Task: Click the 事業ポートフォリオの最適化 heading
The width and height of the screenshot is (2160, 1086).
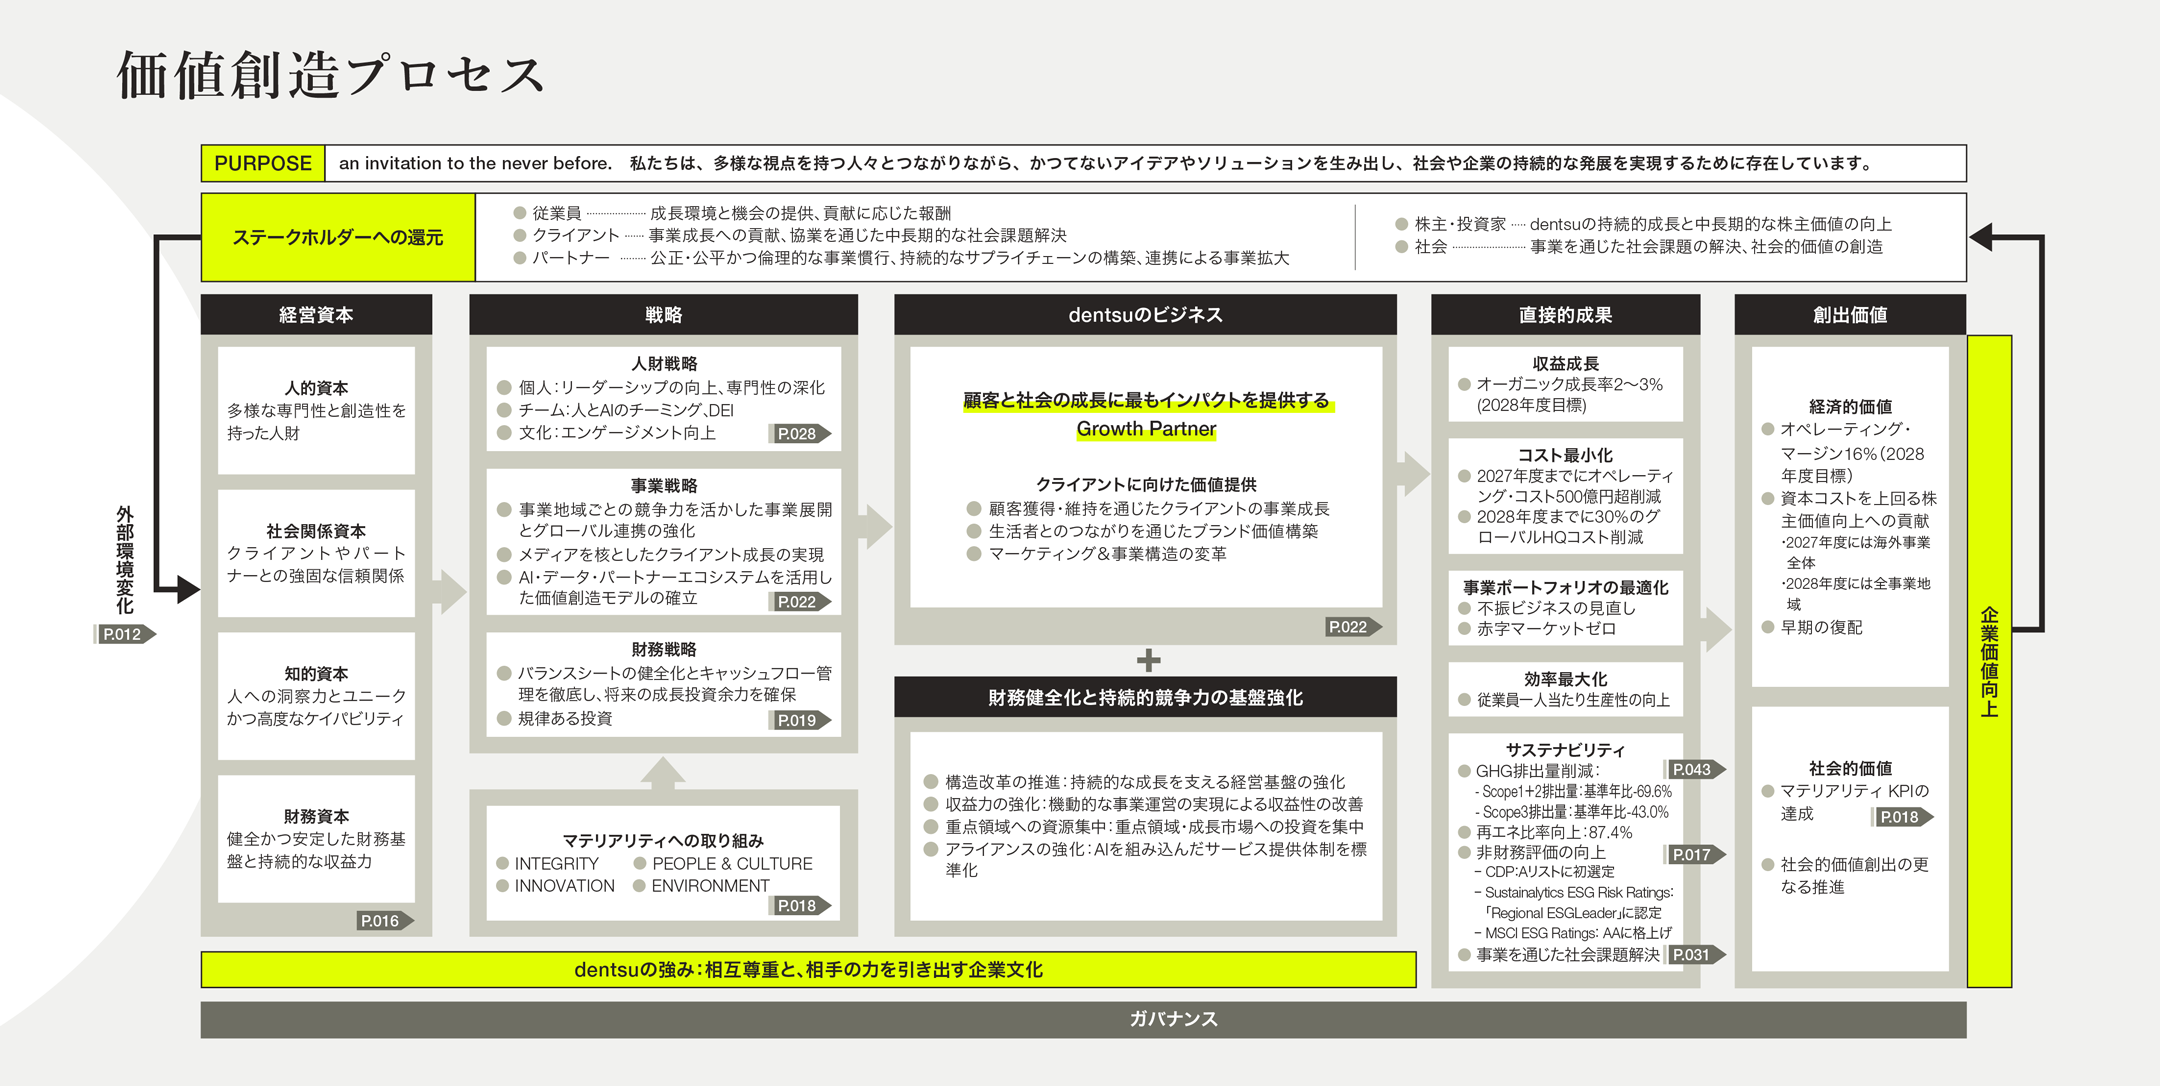Action: [x=1566, y=587]
